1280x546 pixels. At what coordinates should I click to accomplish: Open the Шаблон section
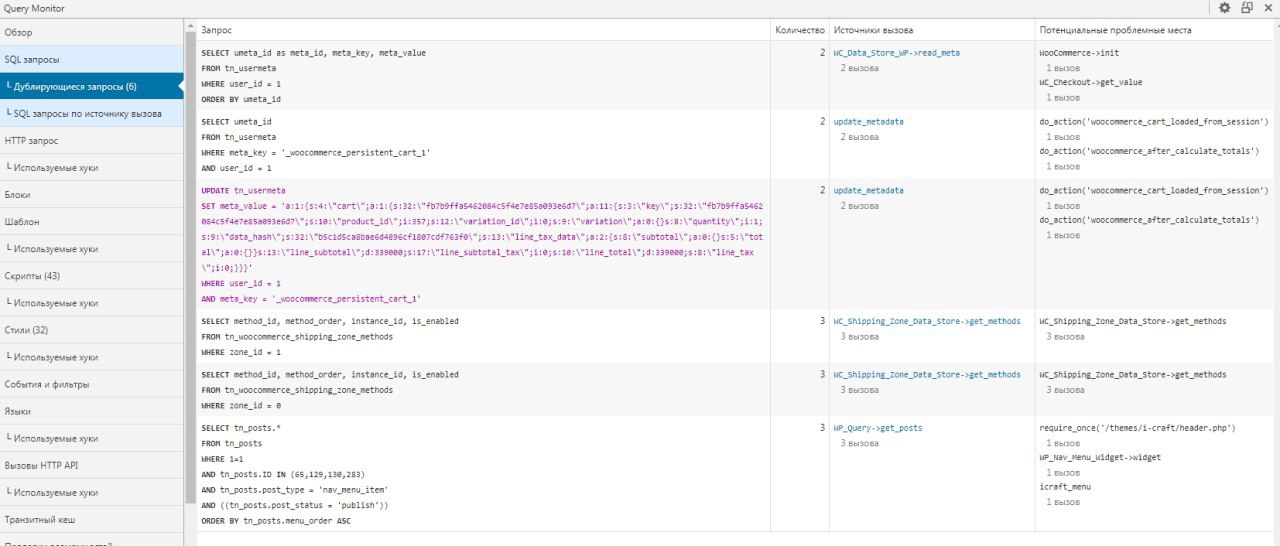92,221
